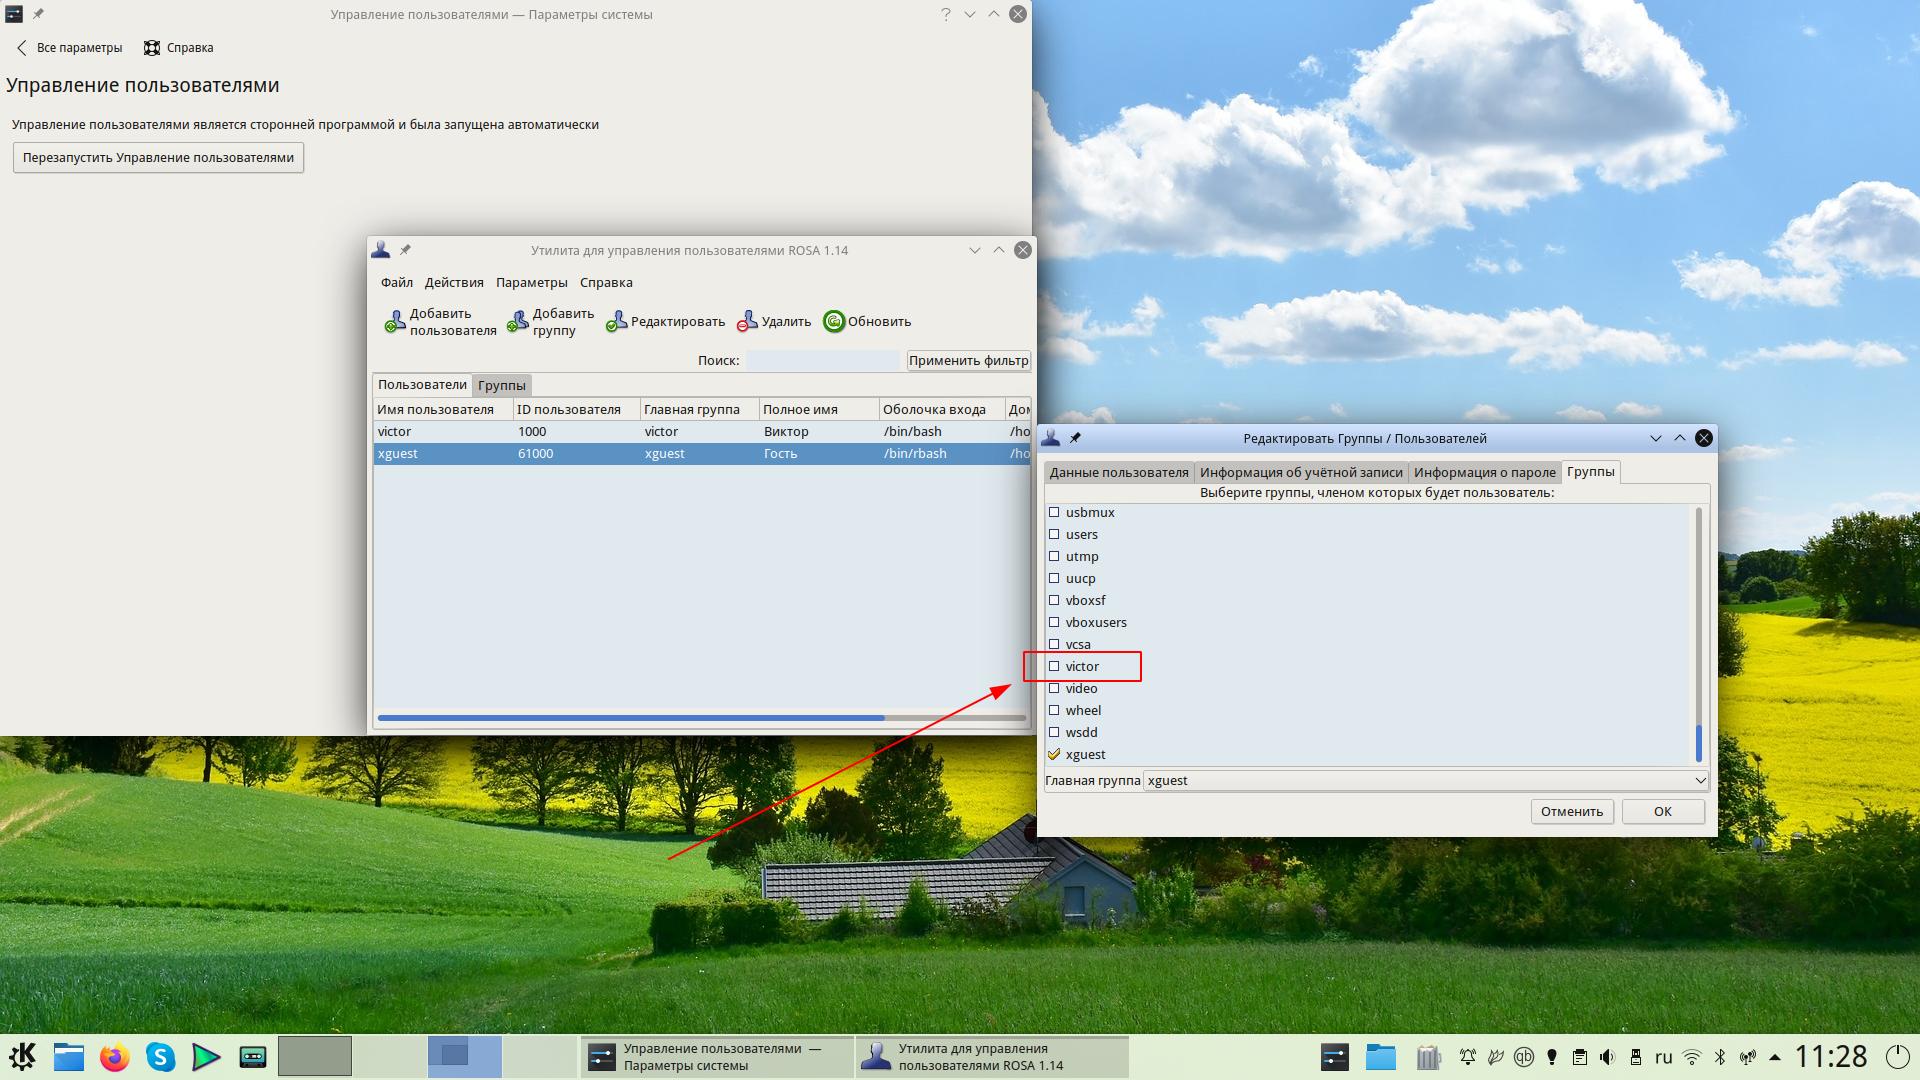
Task: Click the Add user toolbar icon
Action: pyautogui.click(x=396, y=321)
